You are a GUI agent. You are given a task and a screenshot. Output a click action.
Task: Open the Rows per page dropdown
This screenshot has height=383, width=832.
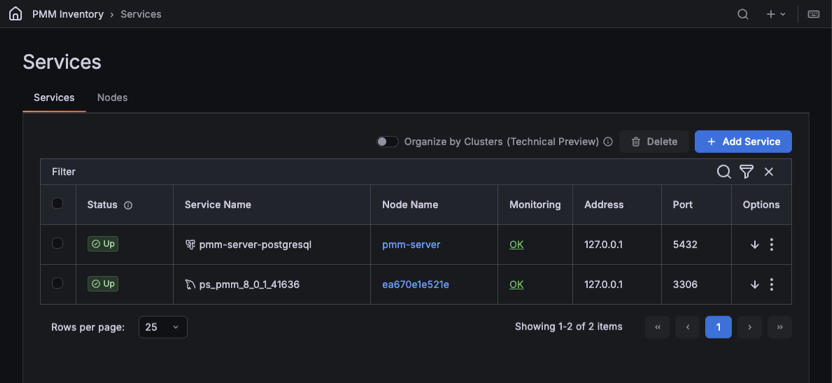click(x=163, y=327)
